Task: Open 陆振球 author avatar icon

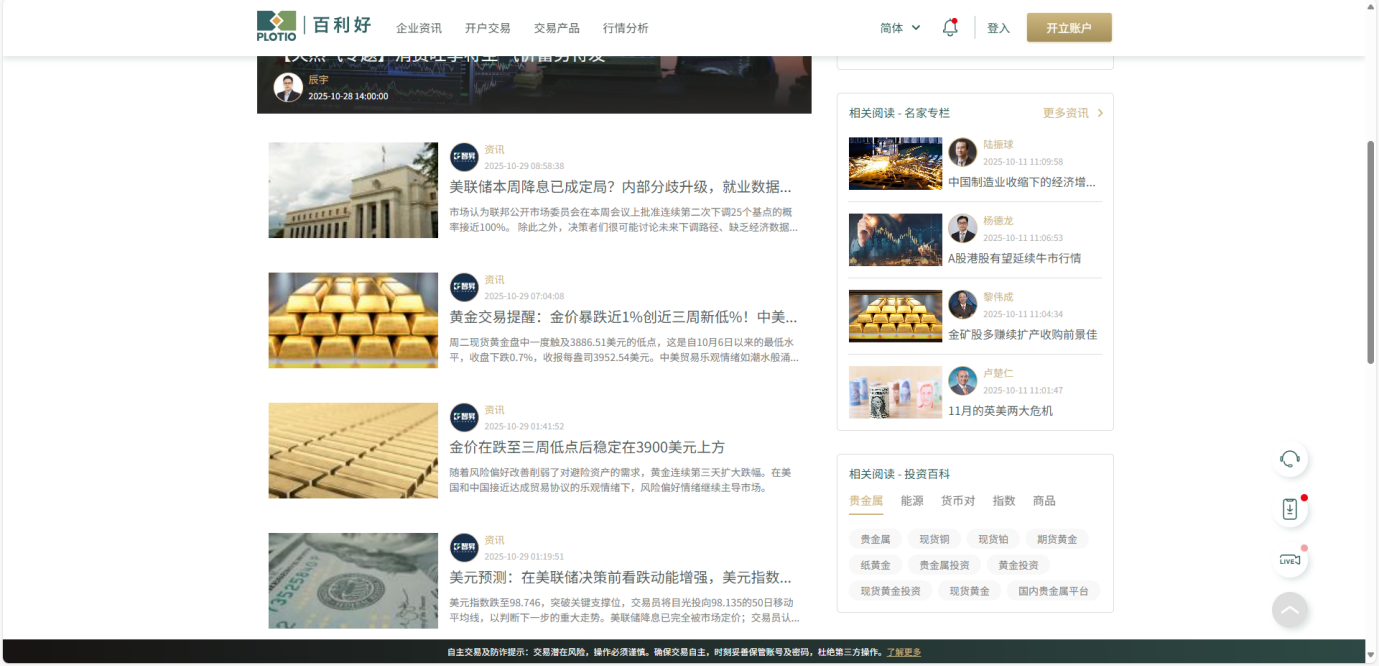Action: coord(961,152)
